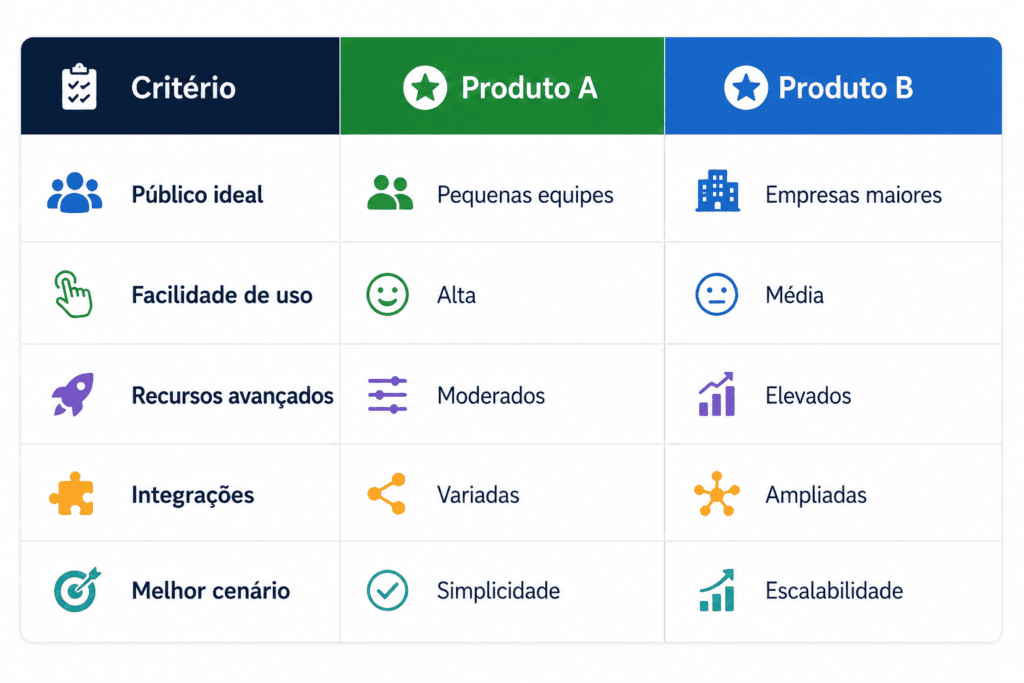Click the purple bar chart icon beside Elevados
Screen dimensions: 1024x683
pos(716,394)
